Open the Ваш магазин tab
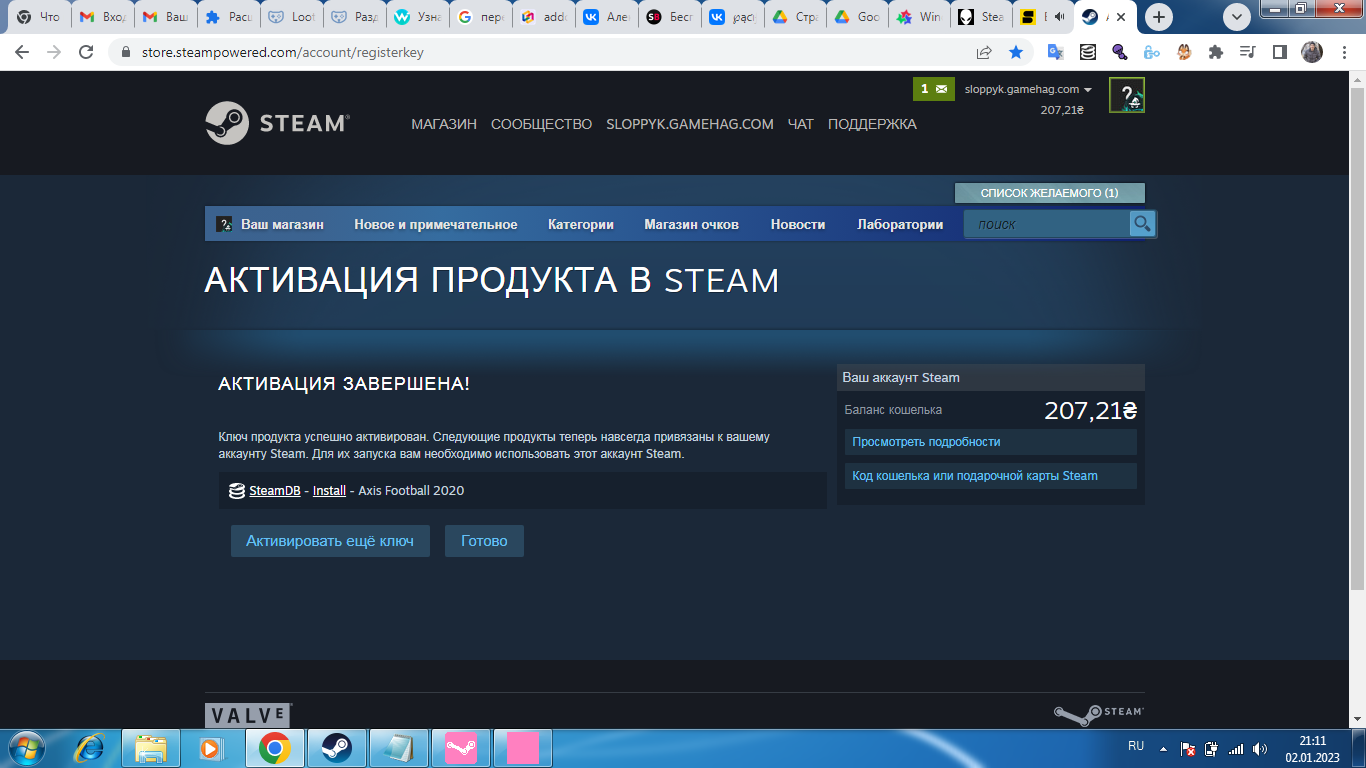The height and width of the screenshot is (768, 1366). 271,224
